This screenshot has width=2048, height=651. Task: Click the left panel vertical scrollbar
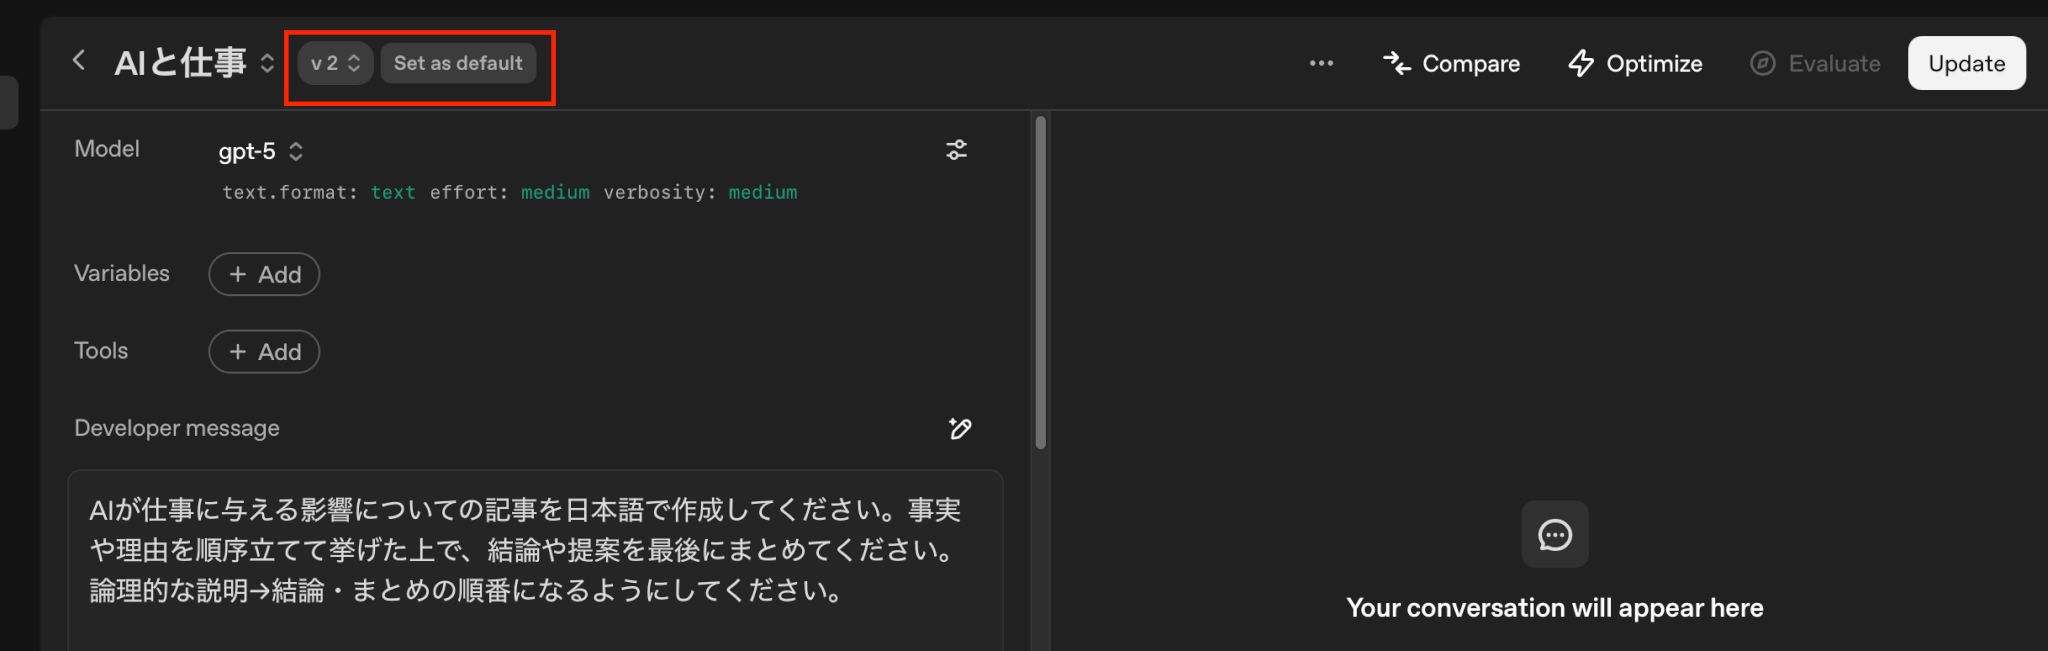pyautogui.click(x=1041, y=282)
